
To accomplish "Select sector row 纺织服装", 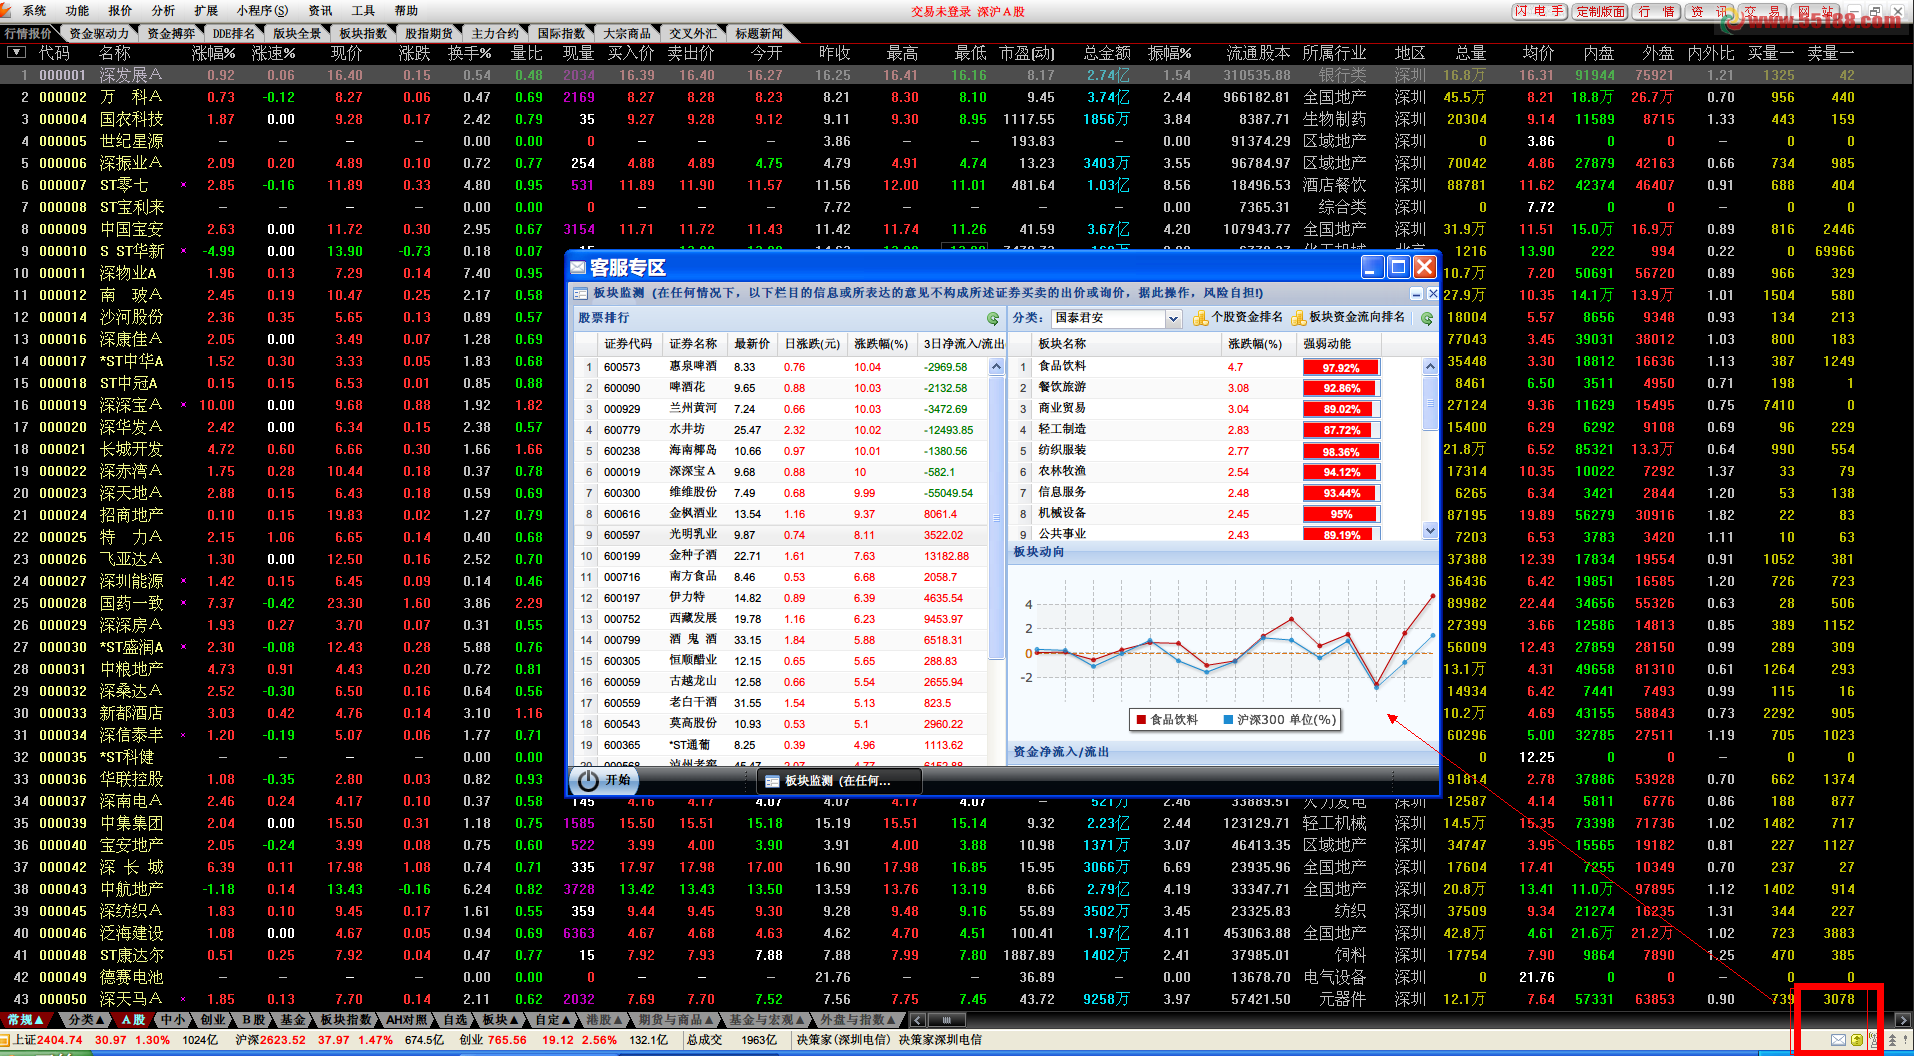I will click(1216, 451).
